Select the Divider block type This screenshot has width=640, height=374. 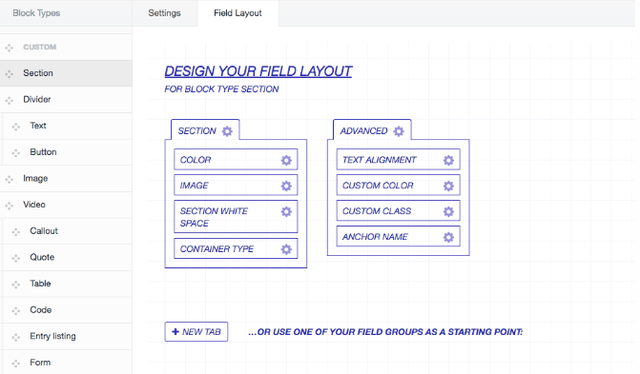(x=66, y=100)
